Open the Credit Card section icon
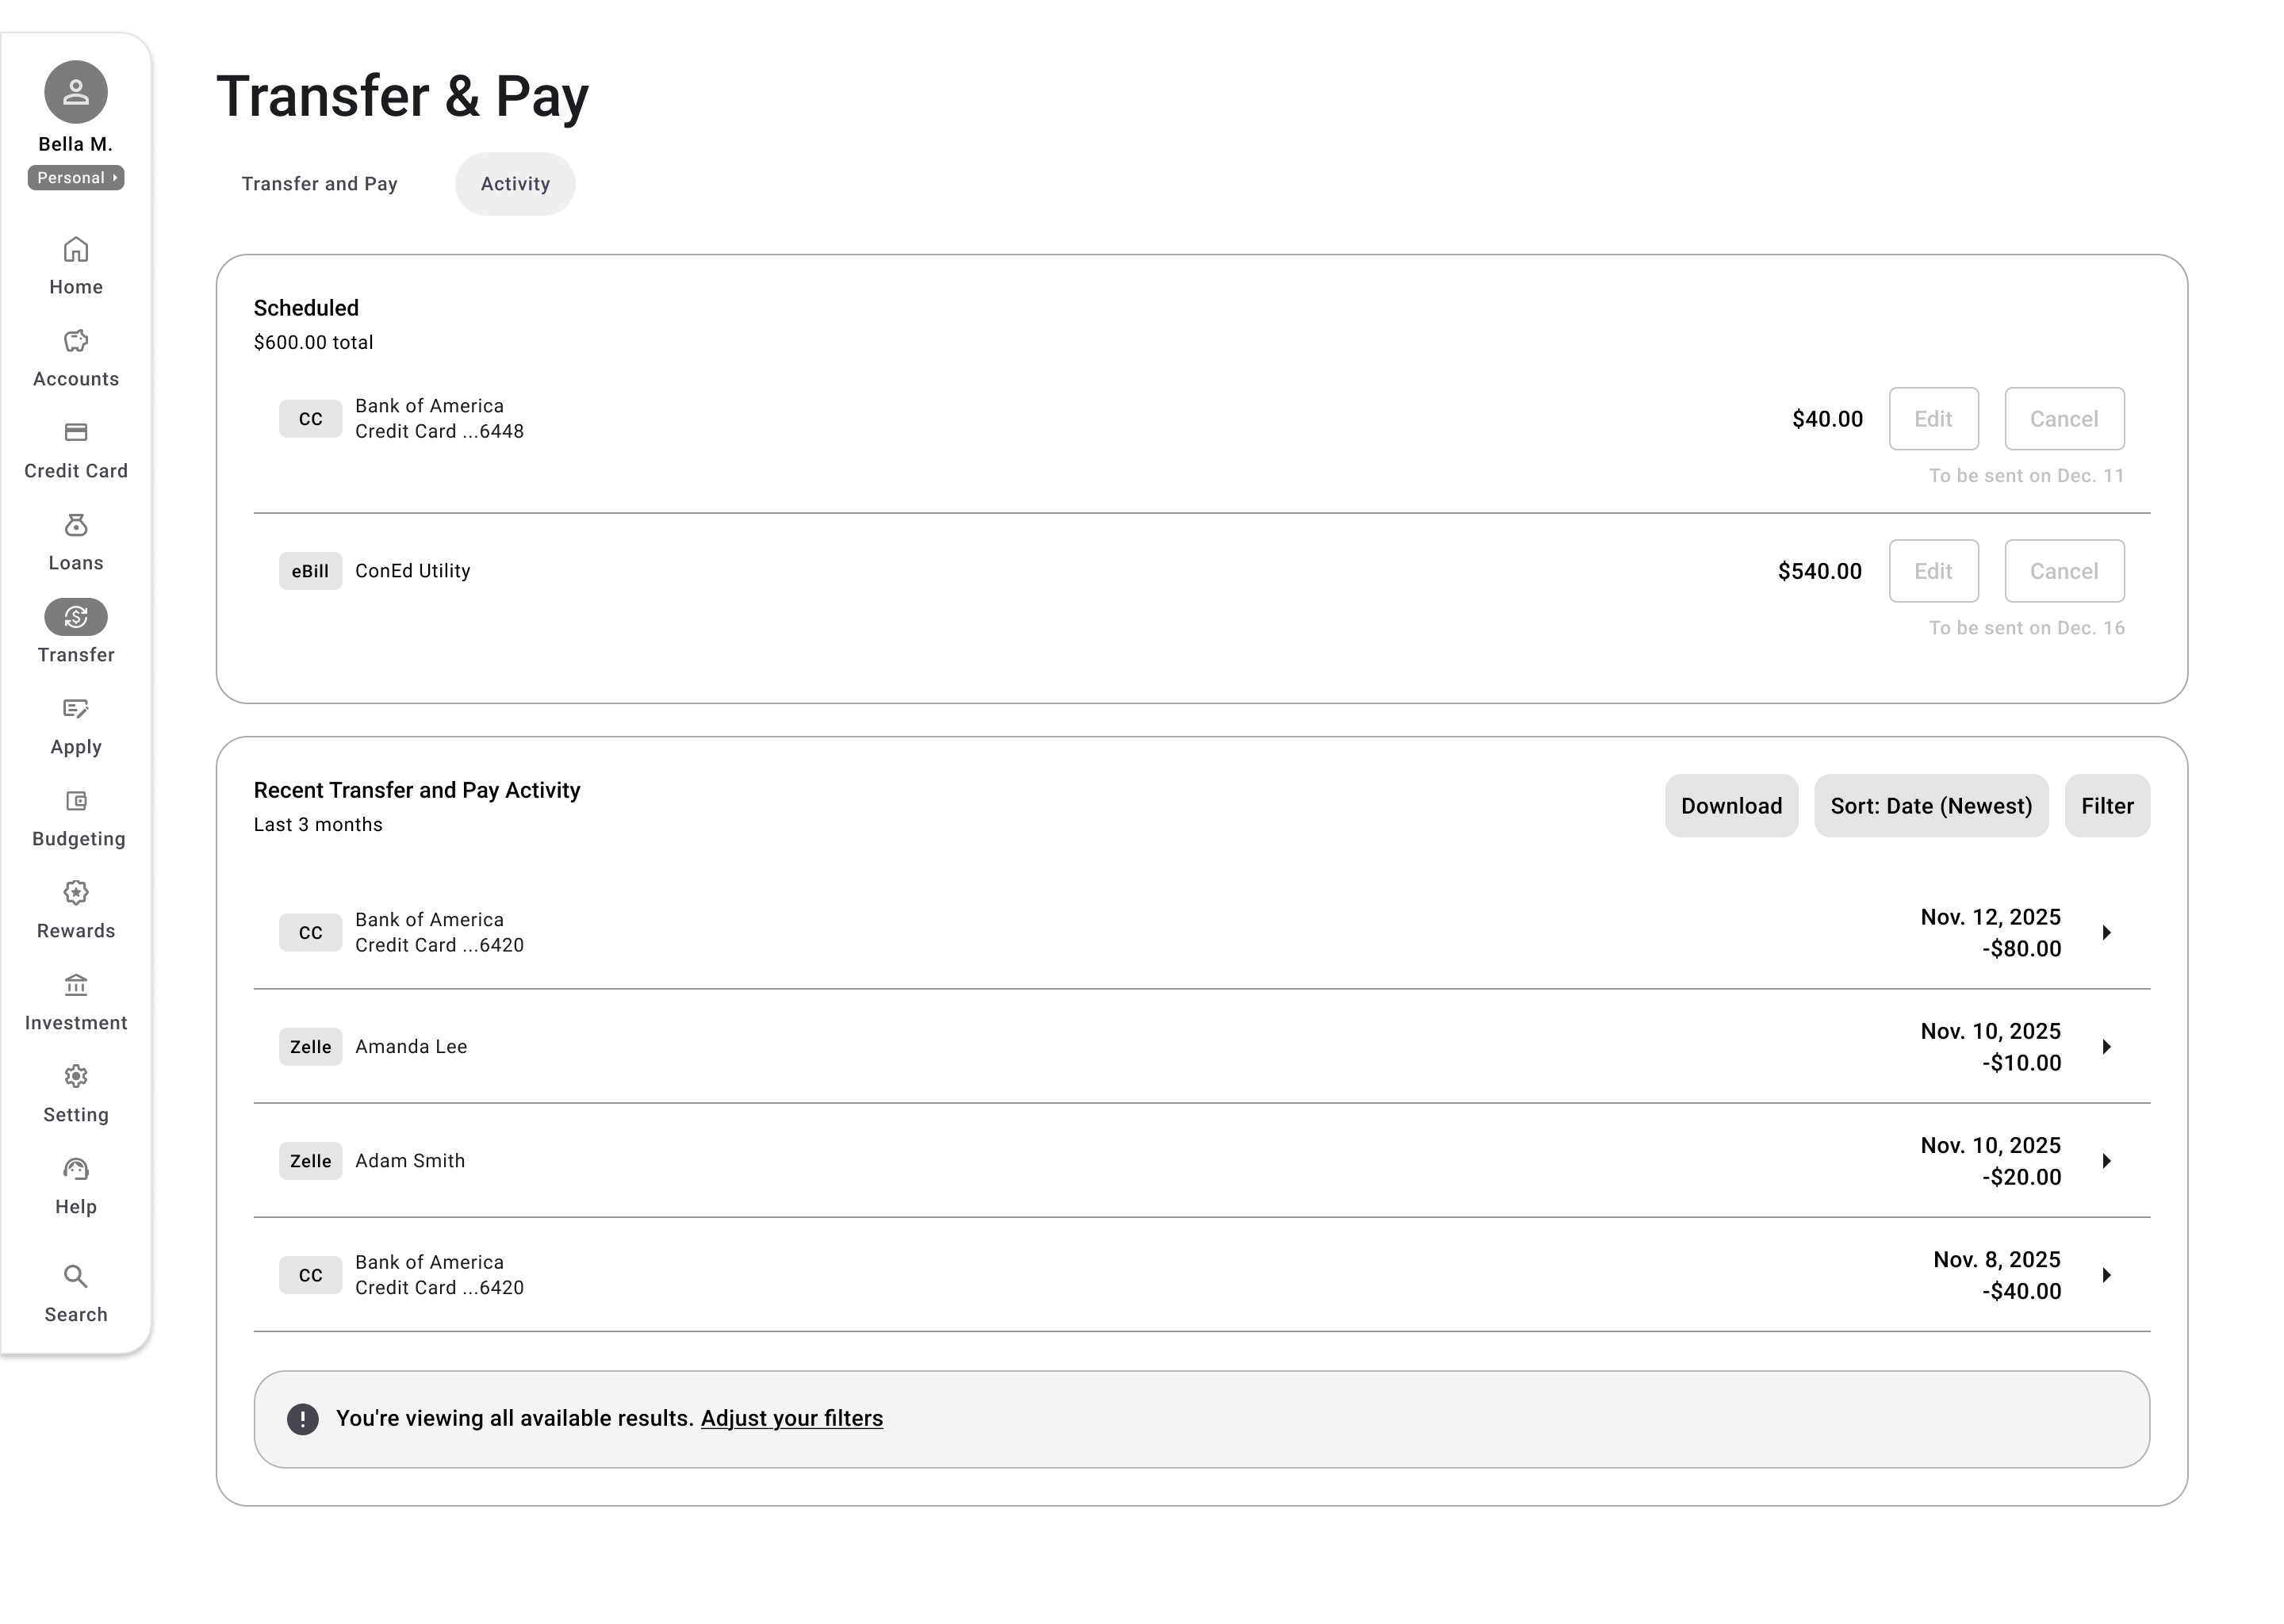This screenshot has height=1624, width=2284. pyautogui.click(x=76, y=432)
